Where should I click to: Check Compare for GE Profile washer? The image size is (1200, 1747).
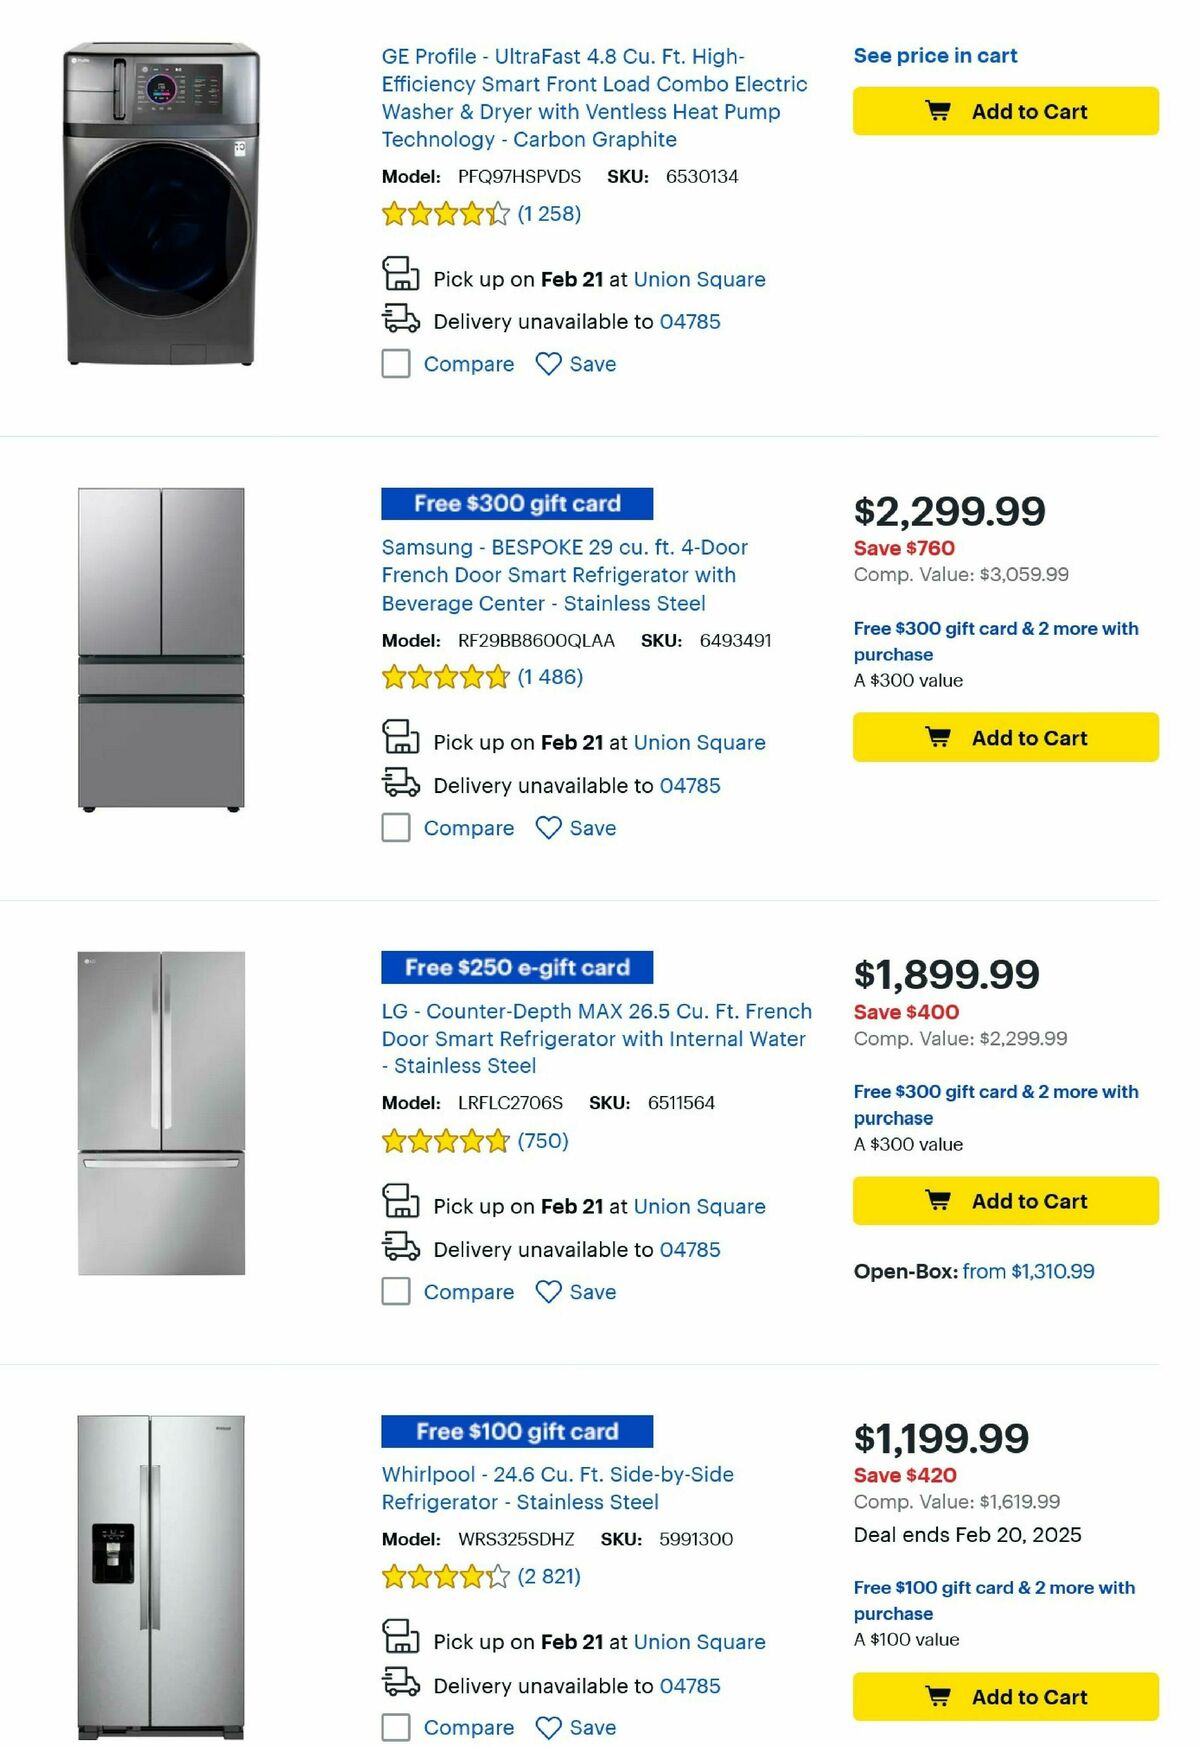395,364
